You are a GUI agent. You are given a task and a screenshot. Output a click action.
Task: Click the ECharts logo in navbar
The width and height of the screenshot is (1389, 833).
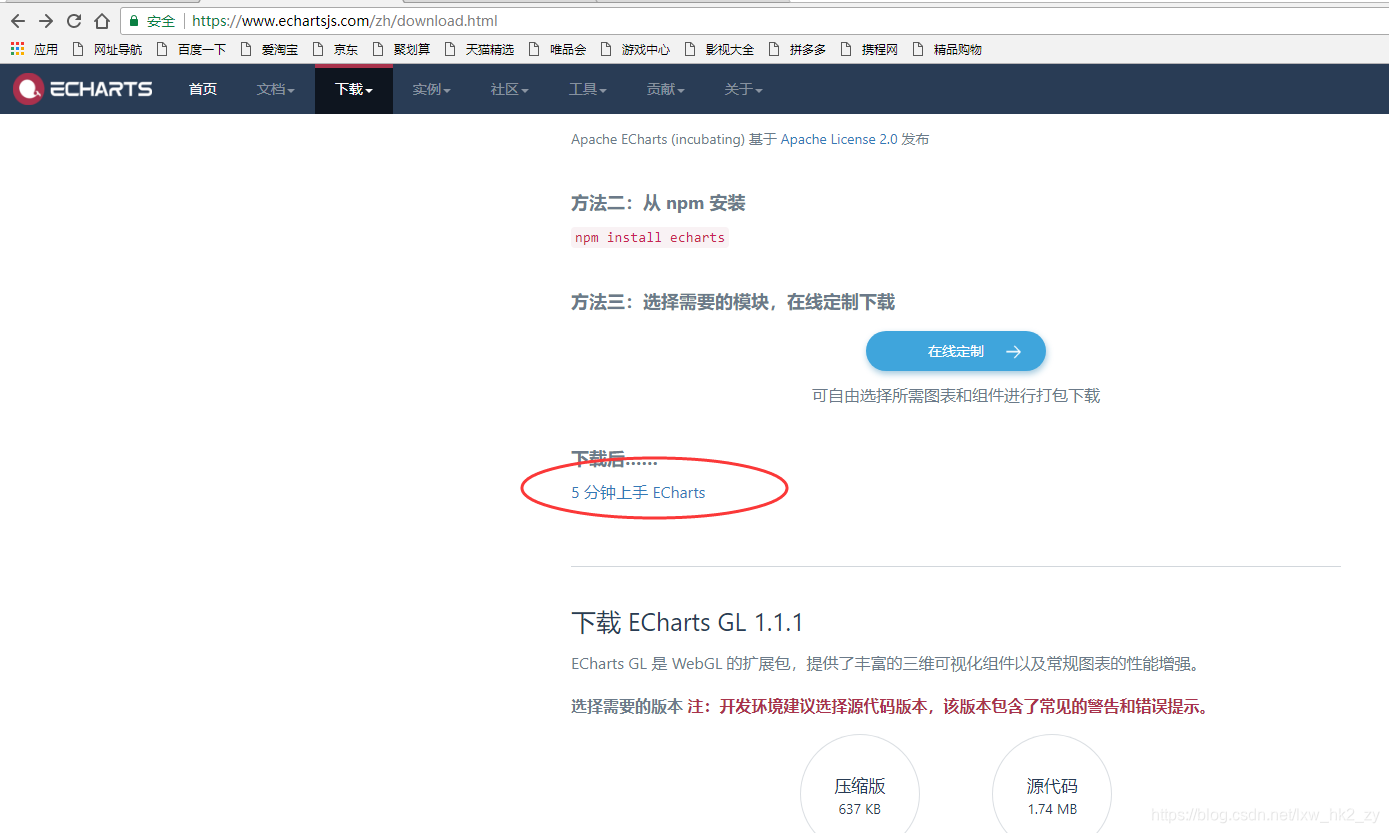[x=83, y=89]
